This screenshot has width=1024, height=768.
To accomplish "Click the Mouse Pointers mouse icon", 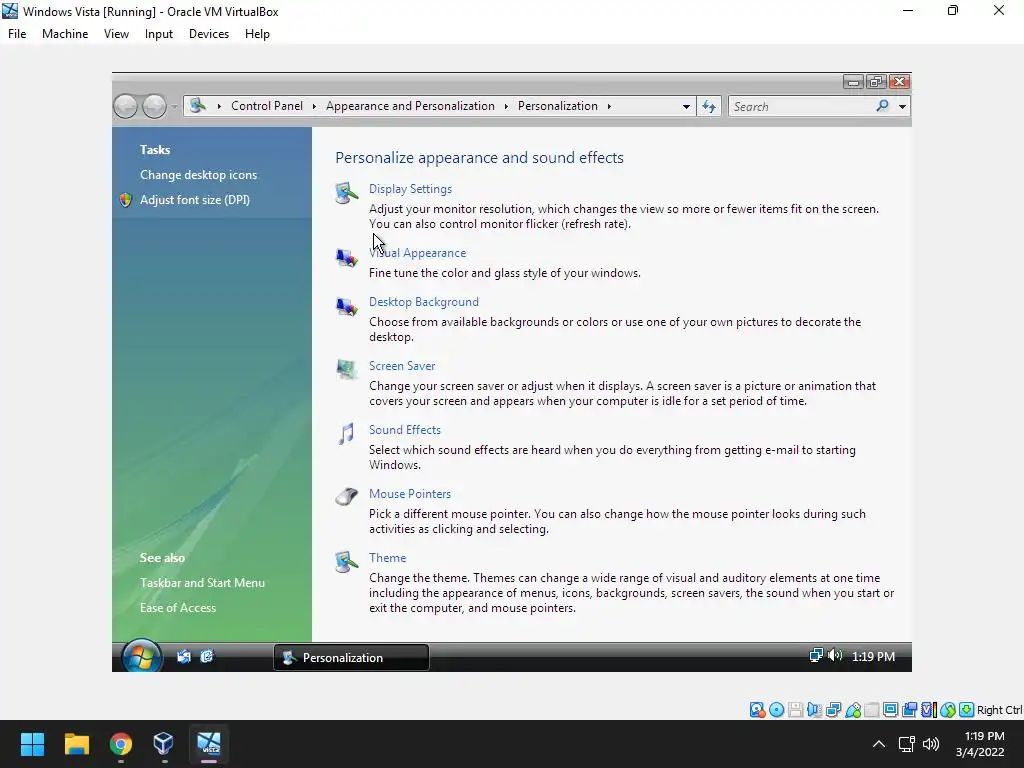I will (x=347, y=497).
